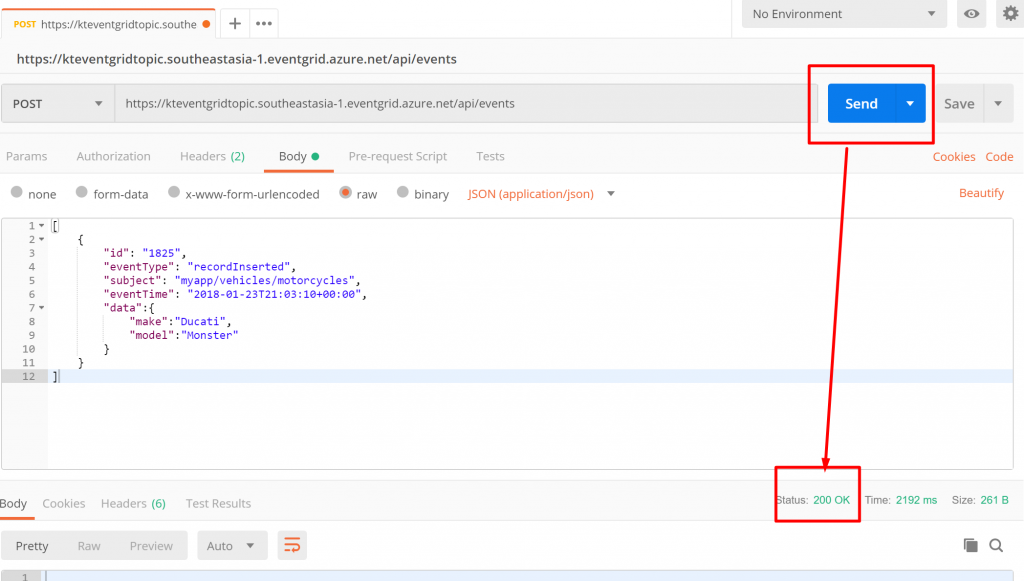Collapse the data object fold at line 7
The image size is (1024, 581).
[42, 307]
